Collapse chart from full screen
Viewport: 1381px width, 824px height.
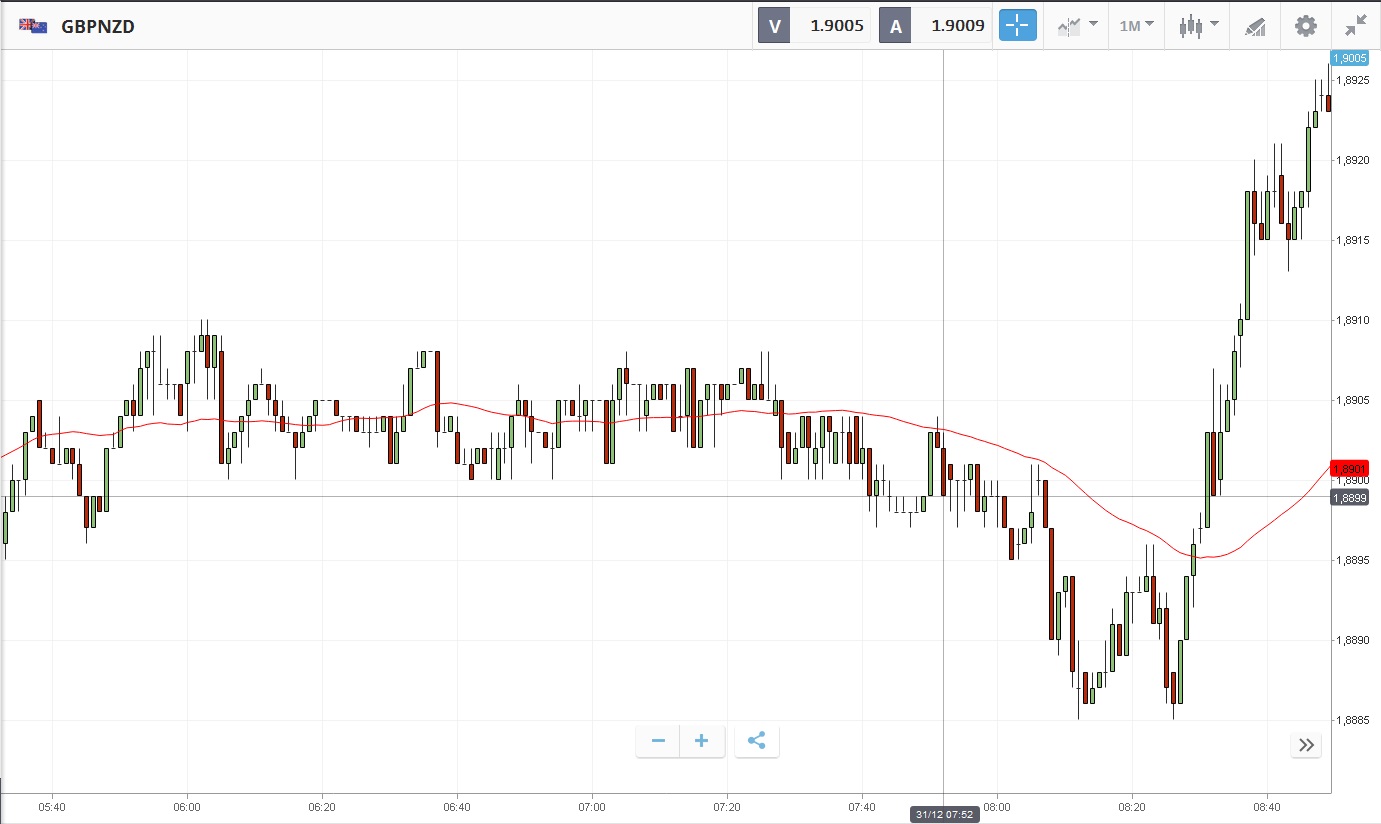tap(1356, 26)
